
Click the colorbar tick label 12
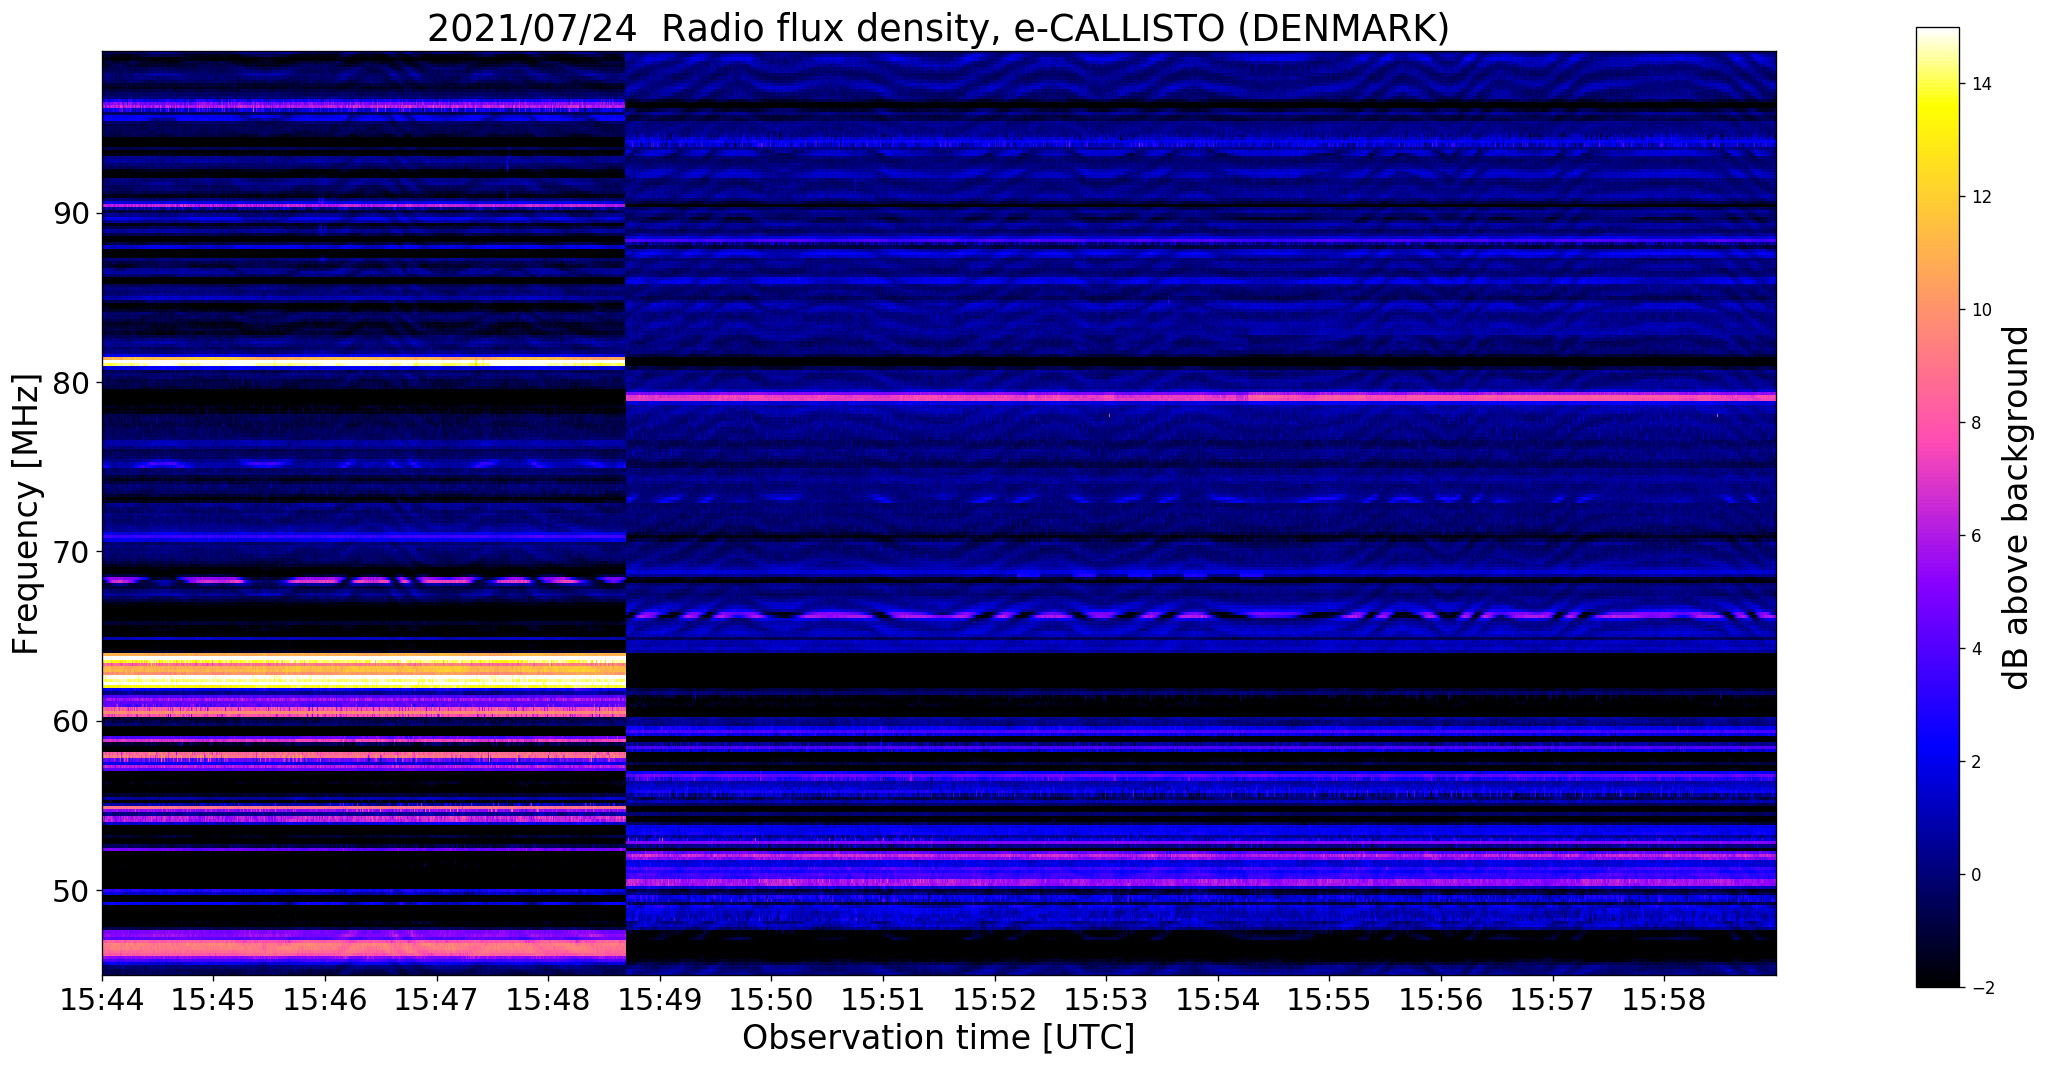click(1981, 197)
